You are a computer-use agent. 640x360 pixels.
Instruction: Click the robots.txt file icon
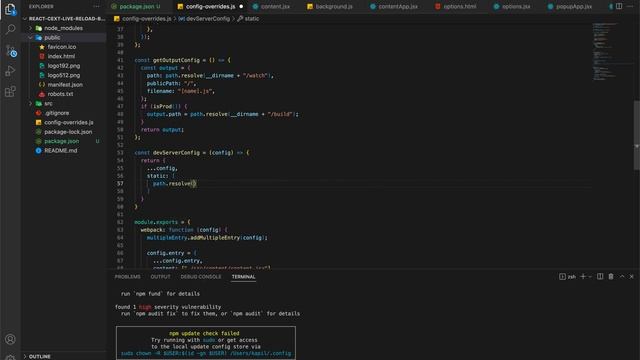click(x=42, y=94)
